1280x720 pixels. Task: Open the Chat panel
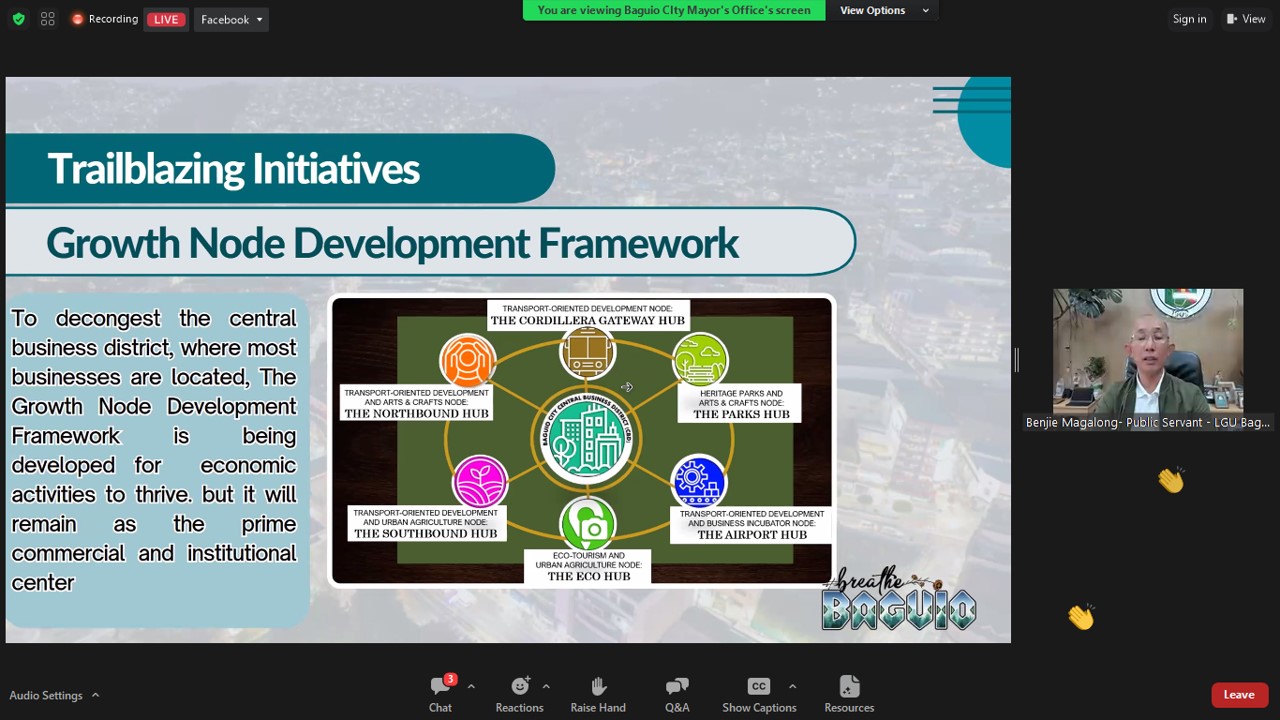coord(440,693)
